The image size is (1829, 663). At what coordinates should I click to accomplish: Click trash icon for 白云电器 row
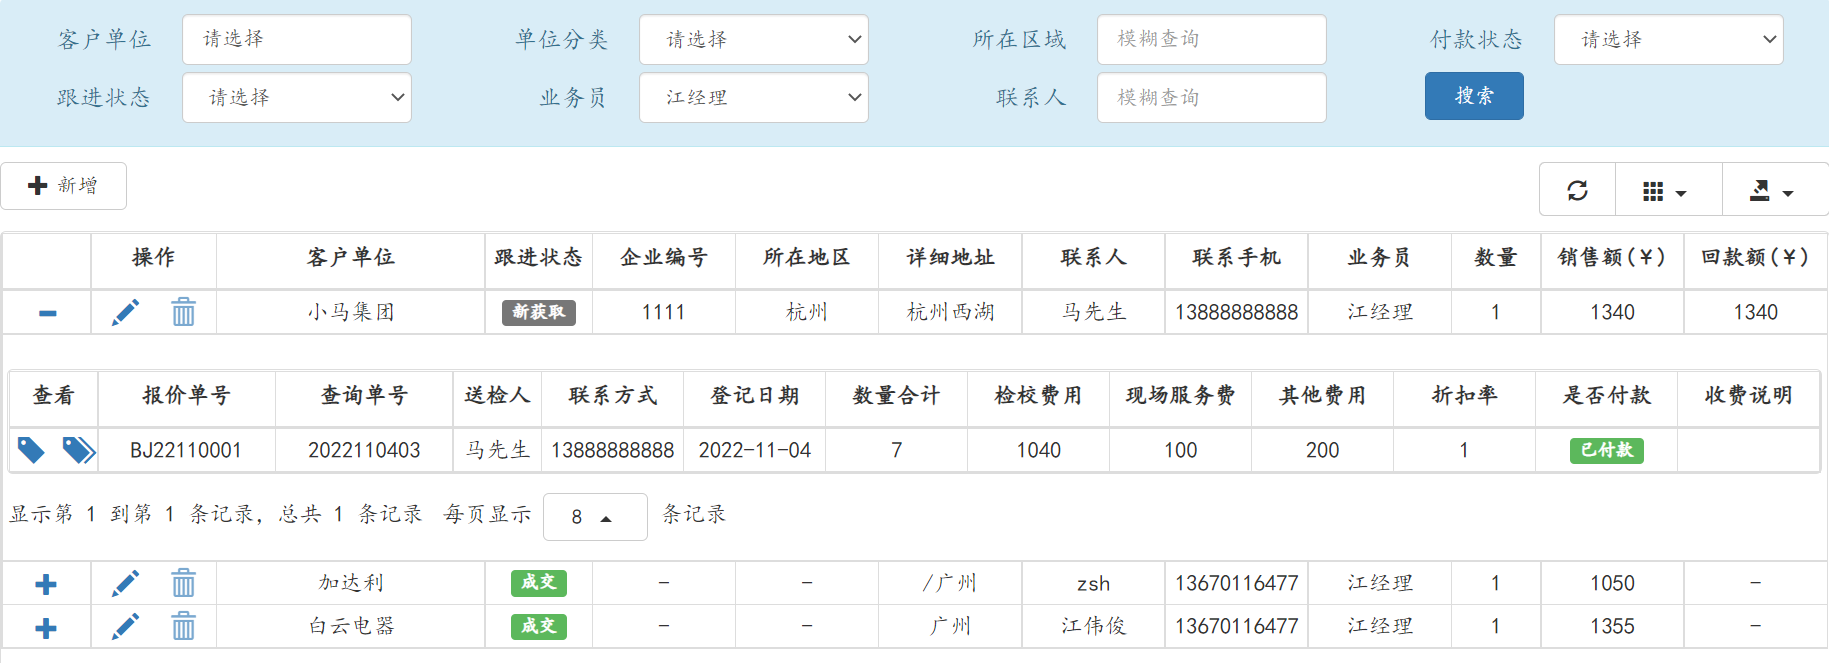coord(183,627)
